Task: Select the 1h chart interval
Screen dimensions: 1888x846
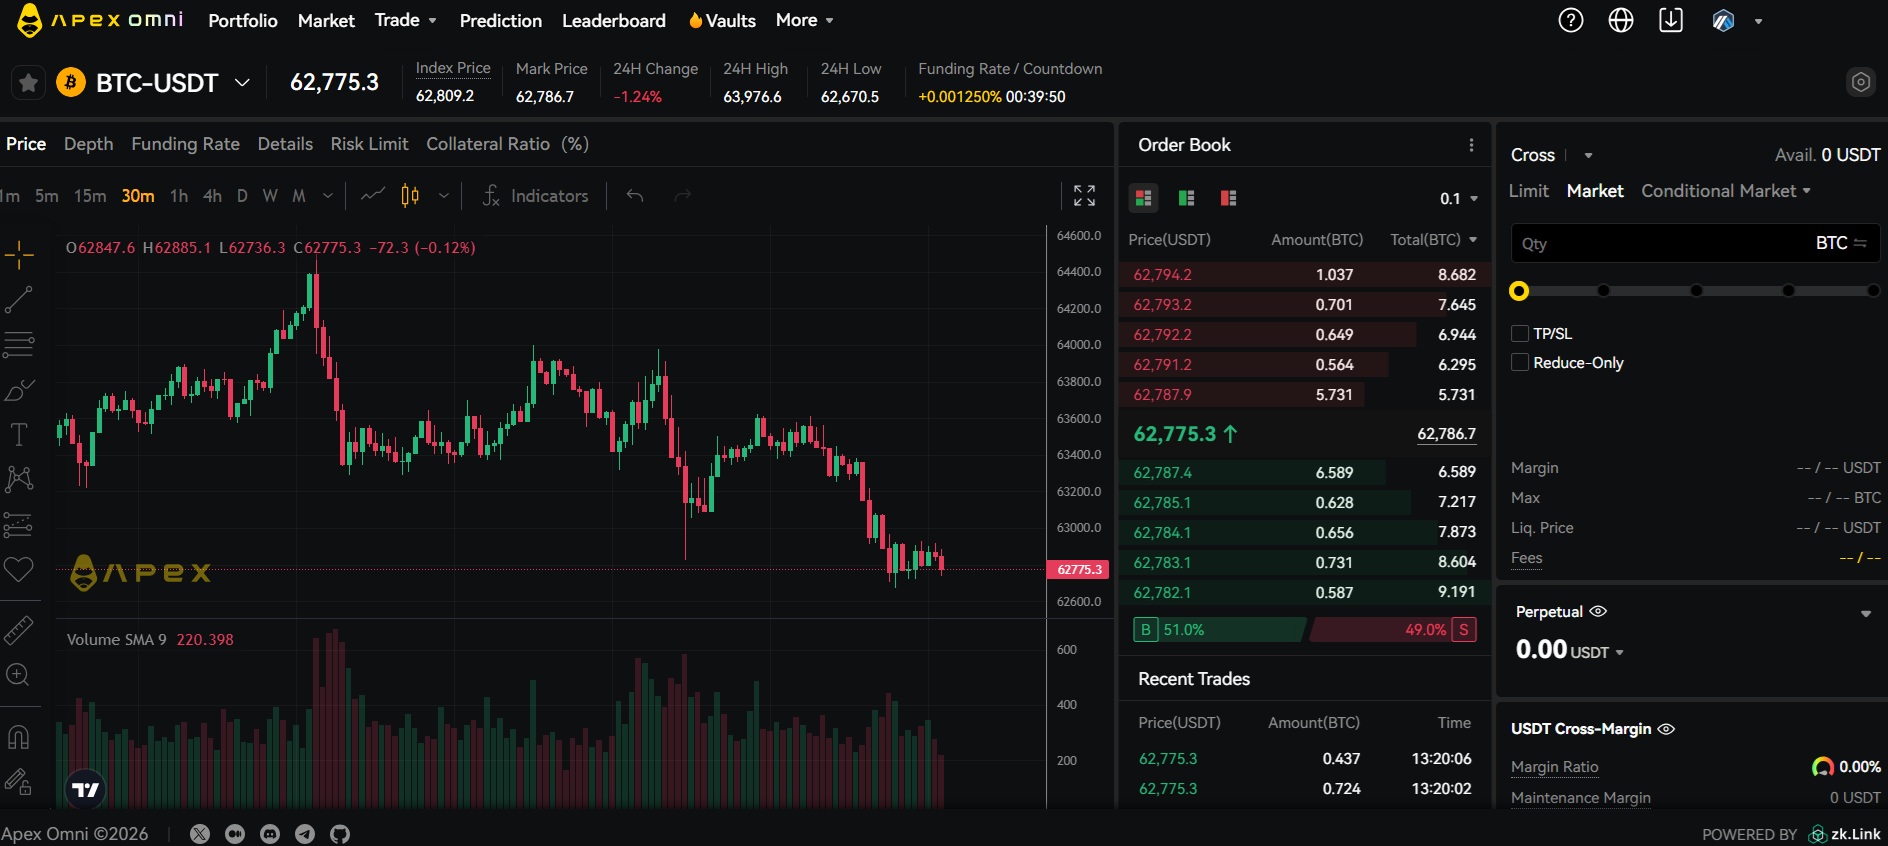Action: (x=179, y=195)
